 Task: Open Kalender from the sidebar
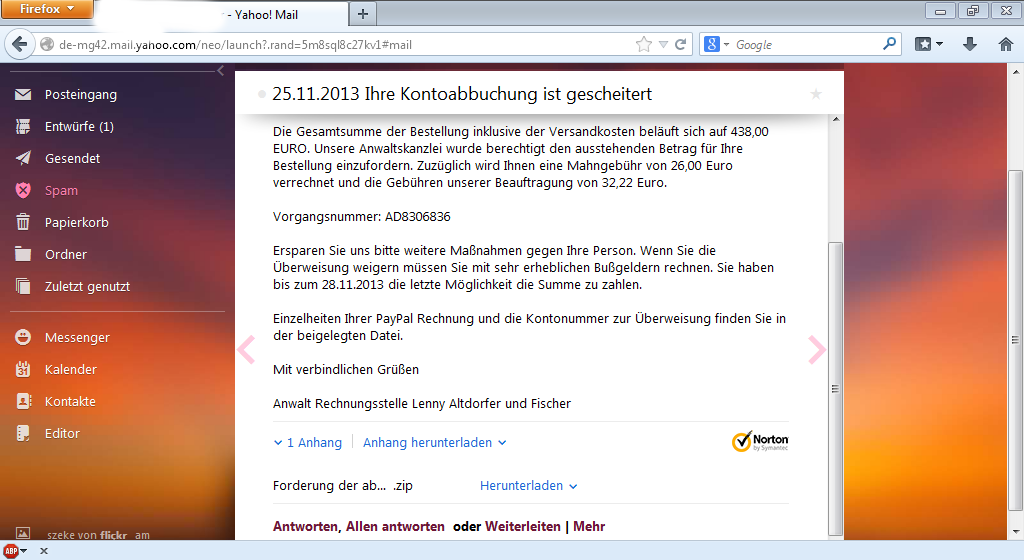pos(70,370)
